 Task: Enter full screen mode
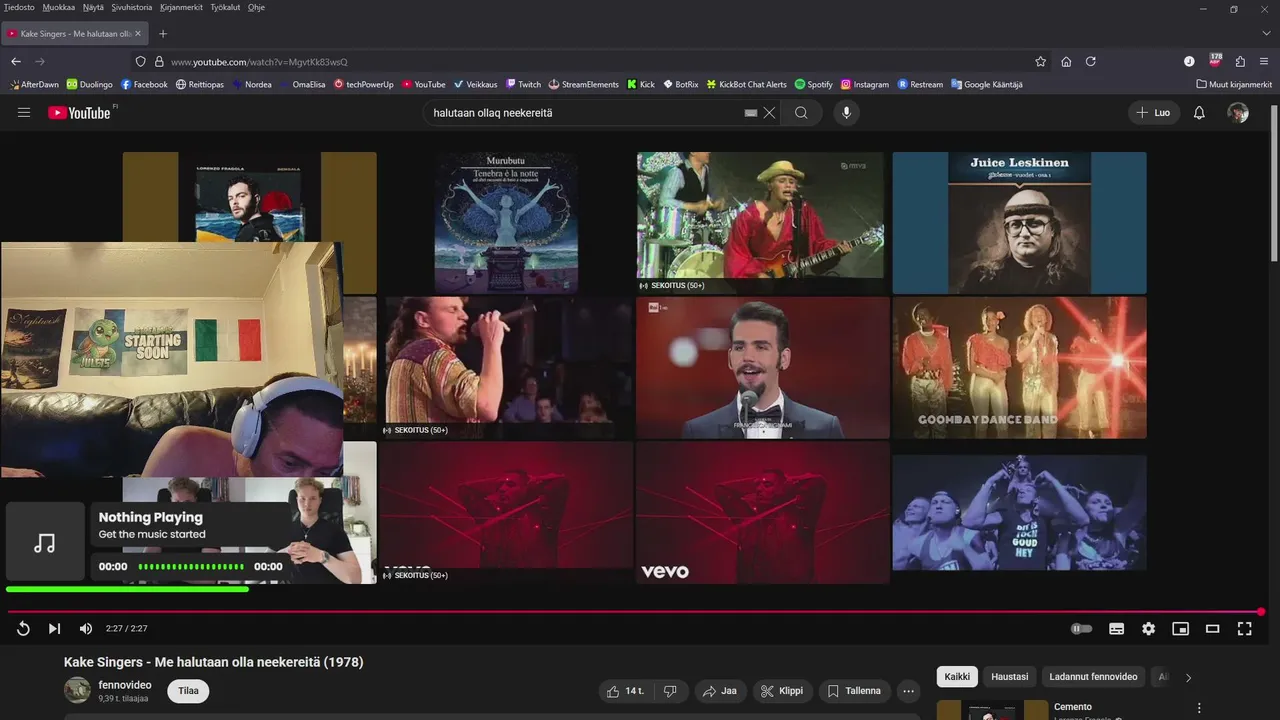point(1245,628)
